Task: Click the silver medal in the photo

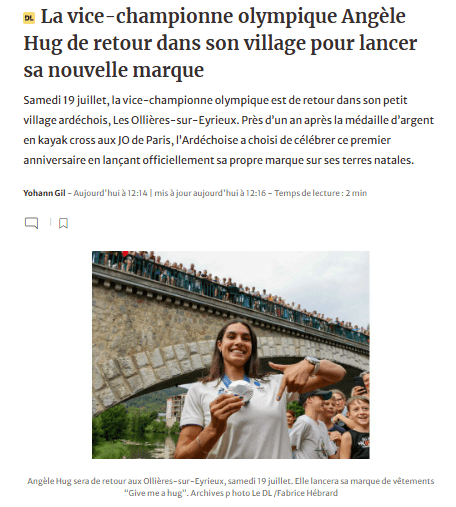Action: click(240, 391)
